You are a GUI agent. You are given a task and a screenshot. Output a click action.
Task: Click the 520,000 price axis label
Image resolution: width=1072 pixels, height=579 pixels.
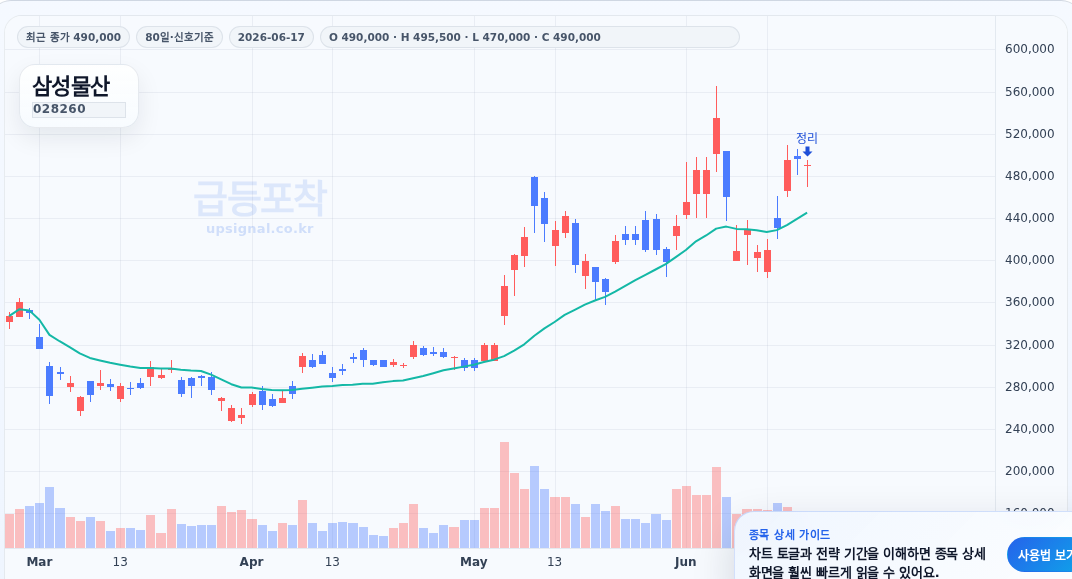[x=1029, y=133]
